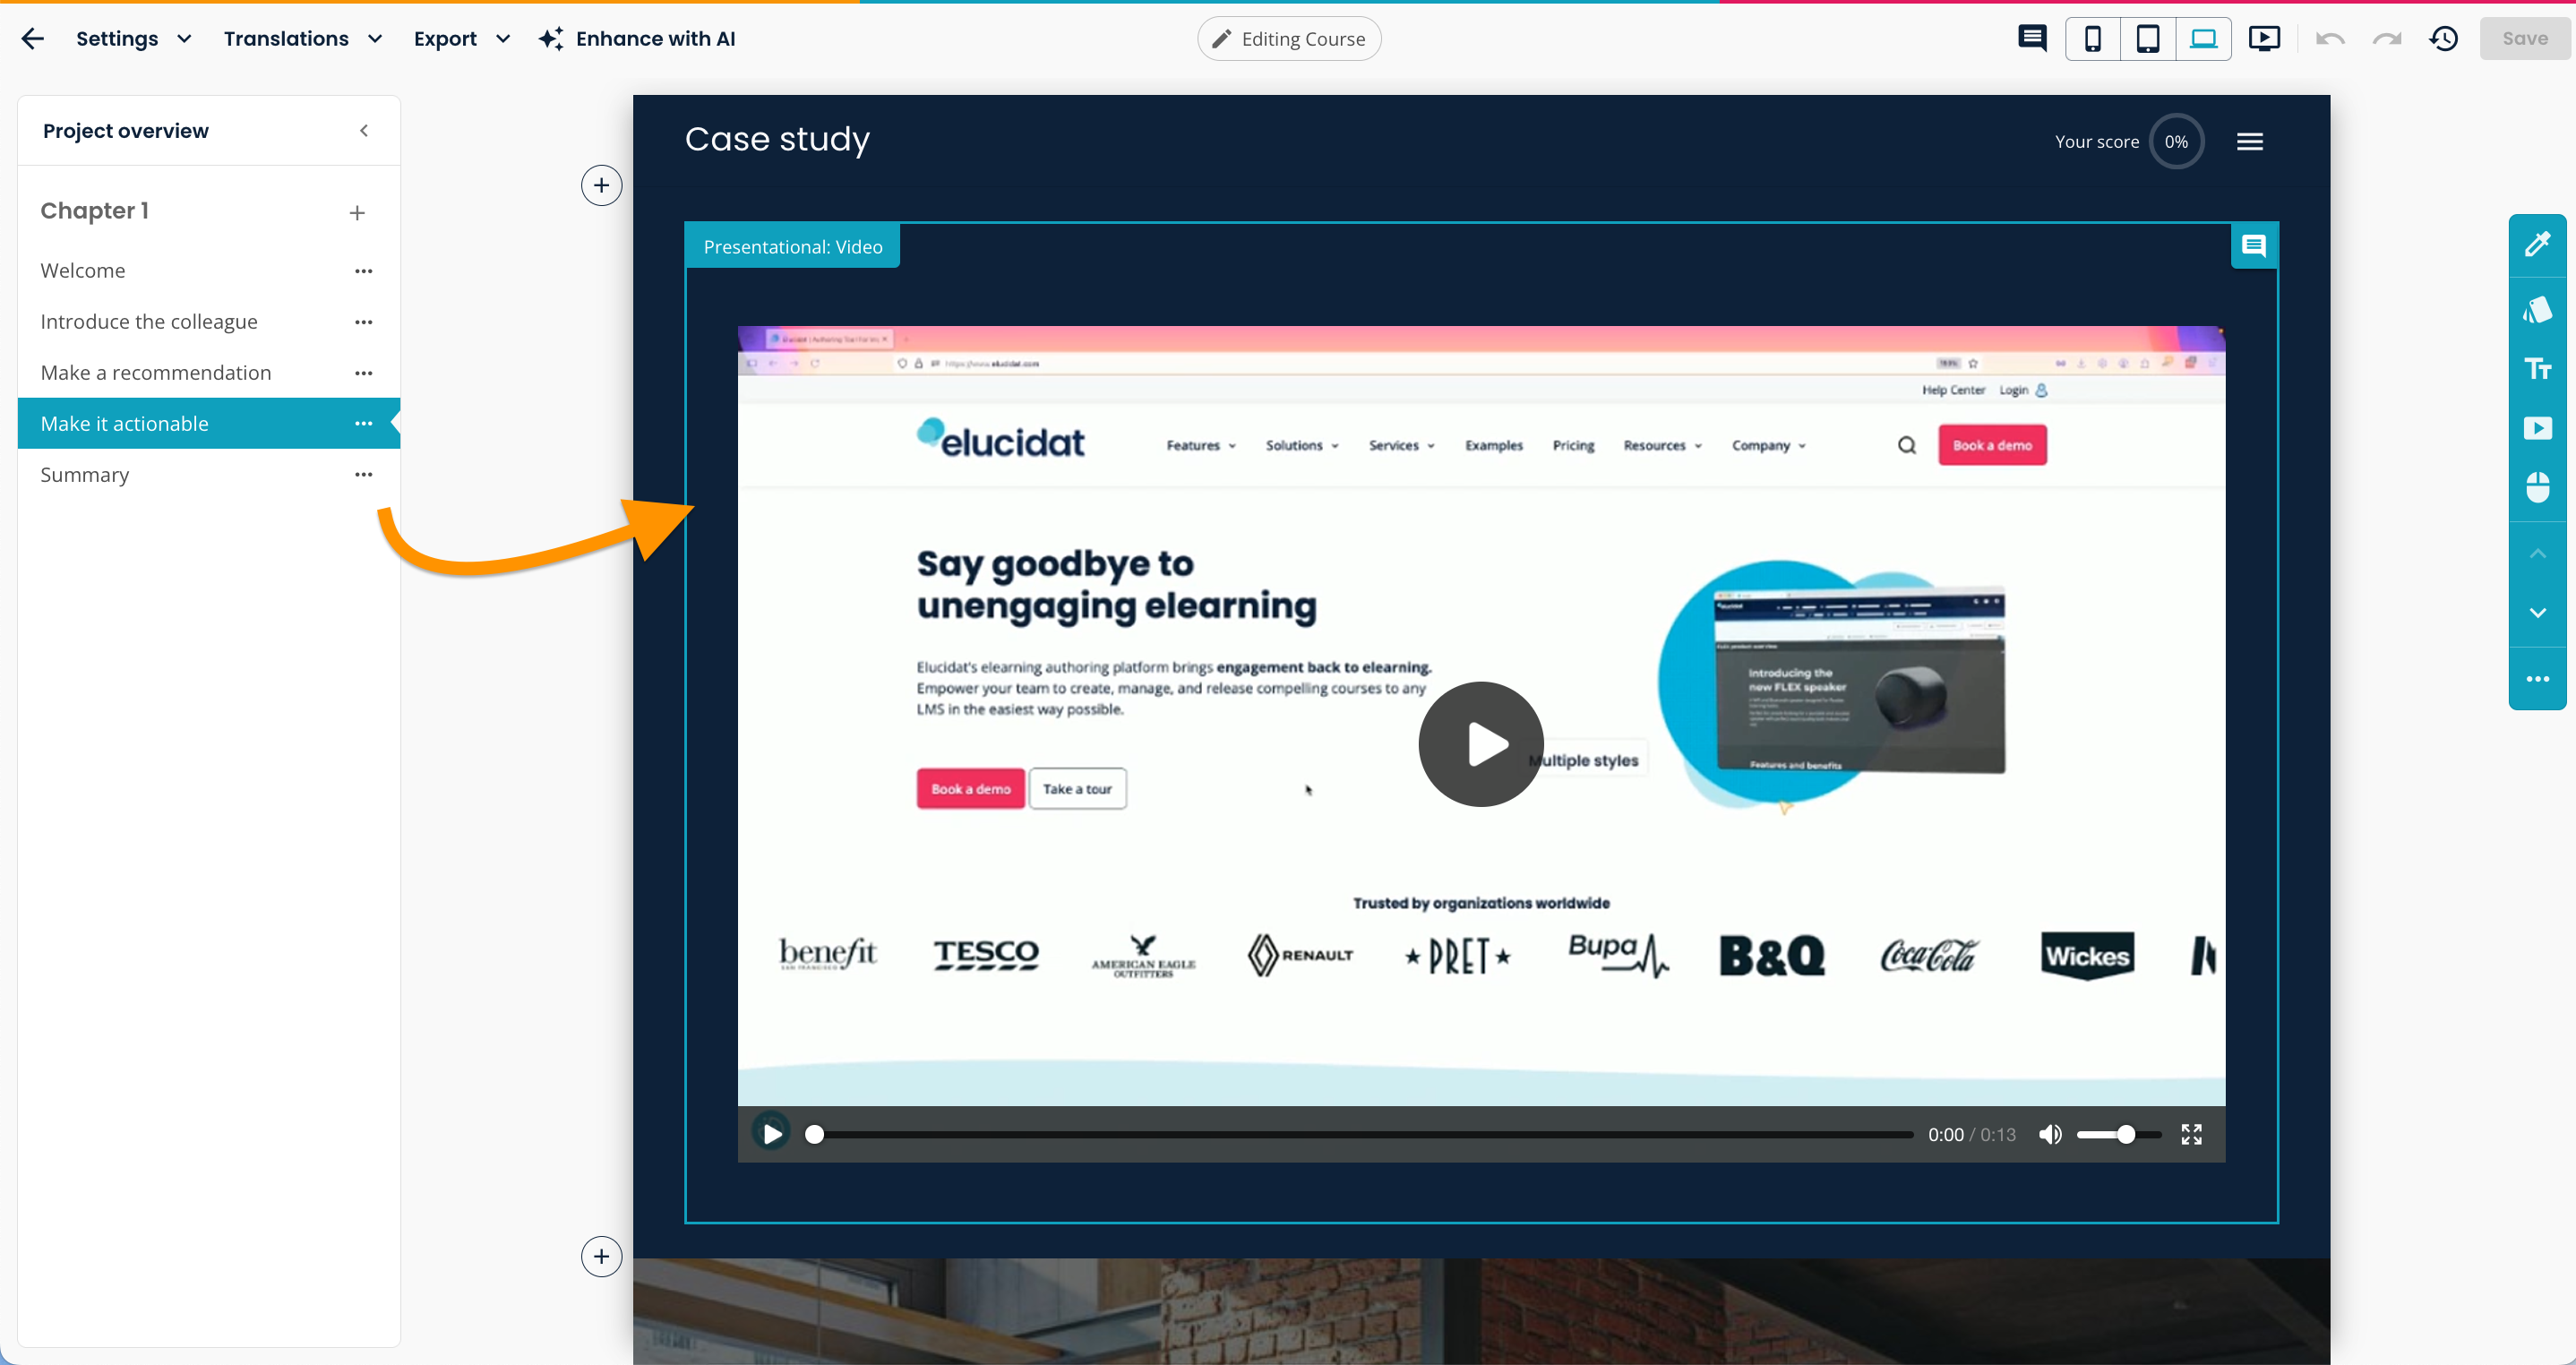Image resolution: width=2576 pixels, height=1365 pixels.
Task: Click the Case study title
Action: 777,139
